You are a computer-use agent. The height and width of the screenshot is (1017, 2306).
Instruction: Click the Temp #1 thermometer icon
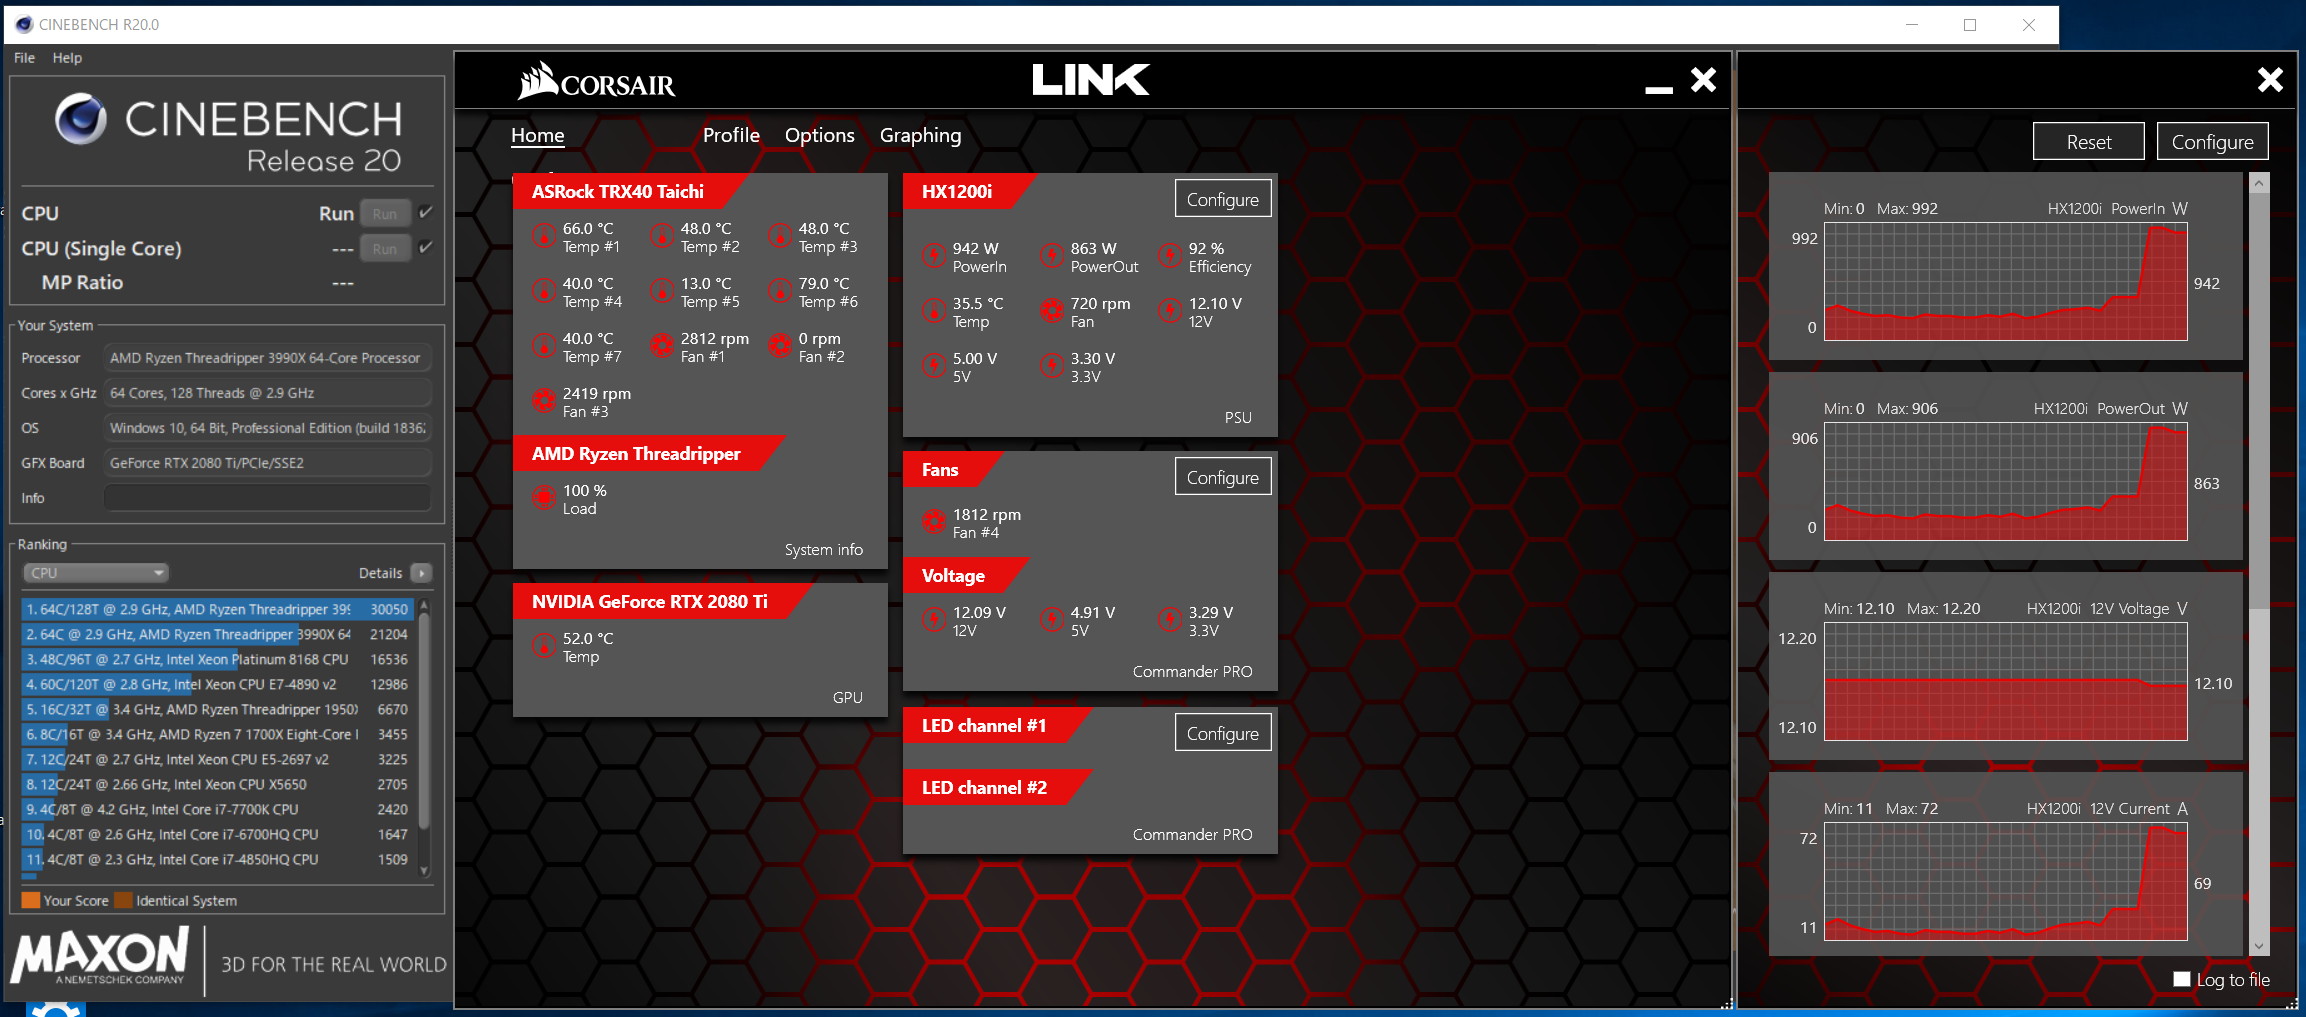pos(544,237)
